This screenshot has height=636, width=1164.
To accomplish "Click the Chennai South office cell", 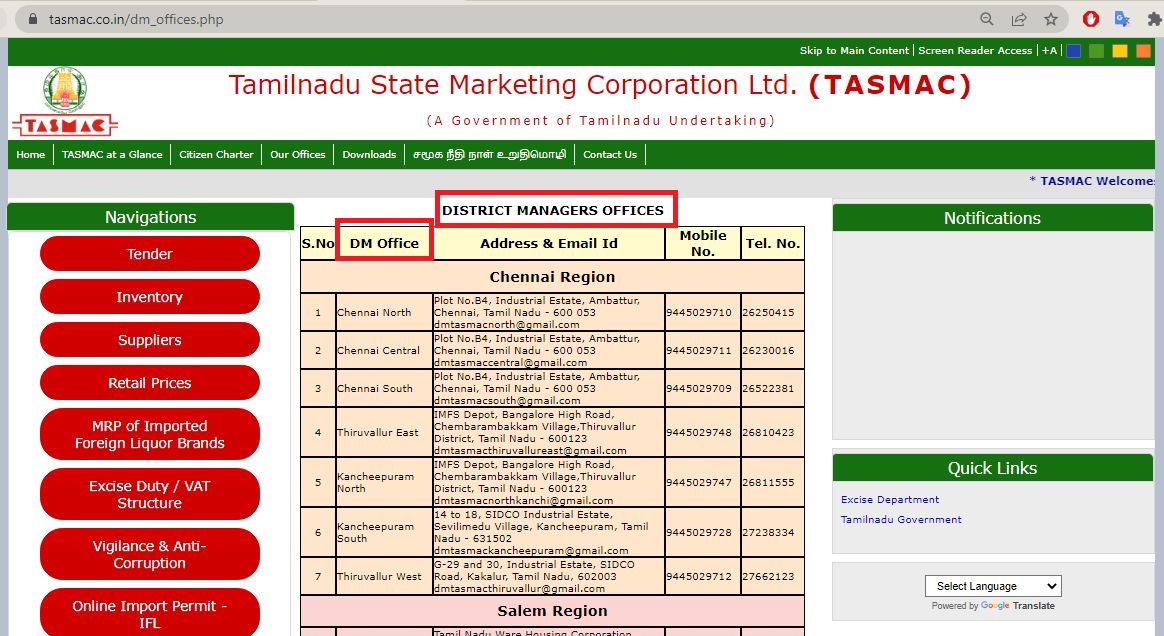I will click(x=384, y=388).
